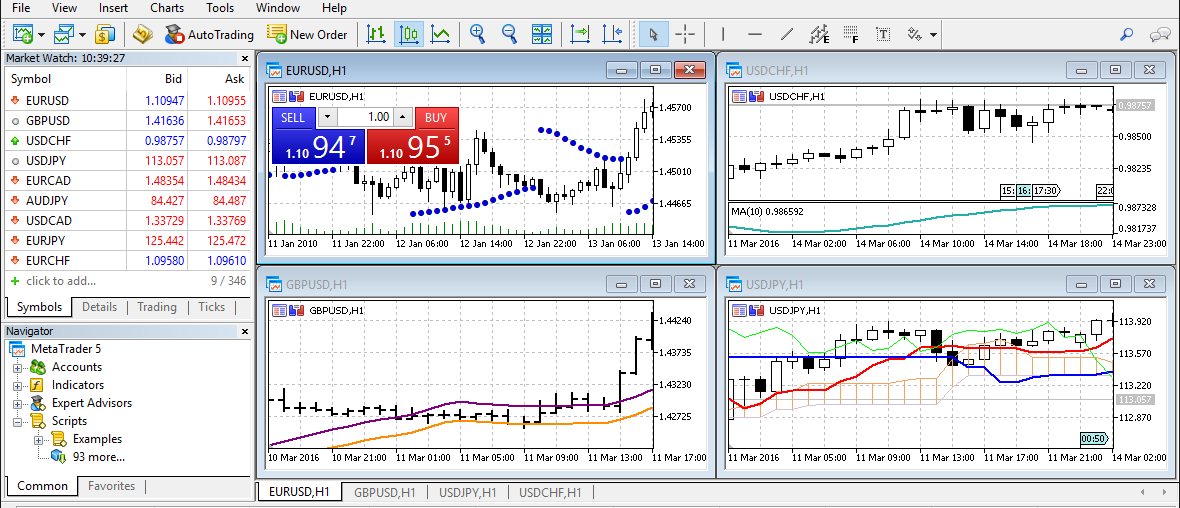Switch to bar chart view

pyautogui.click(x=376, y=34)
